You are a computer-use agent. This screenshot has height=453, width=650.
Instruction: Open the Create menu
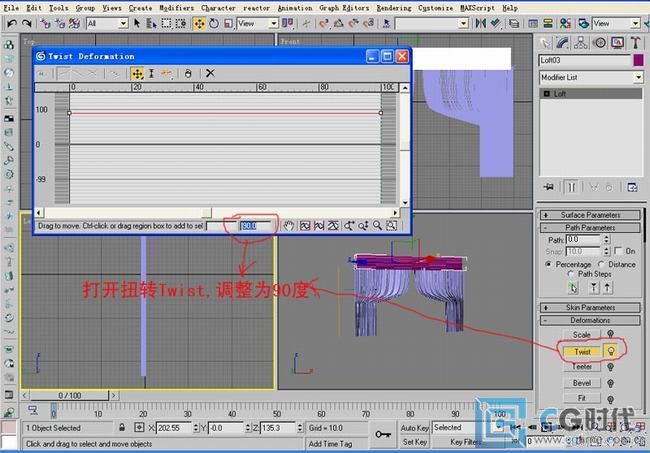click(x=140, y=8)
